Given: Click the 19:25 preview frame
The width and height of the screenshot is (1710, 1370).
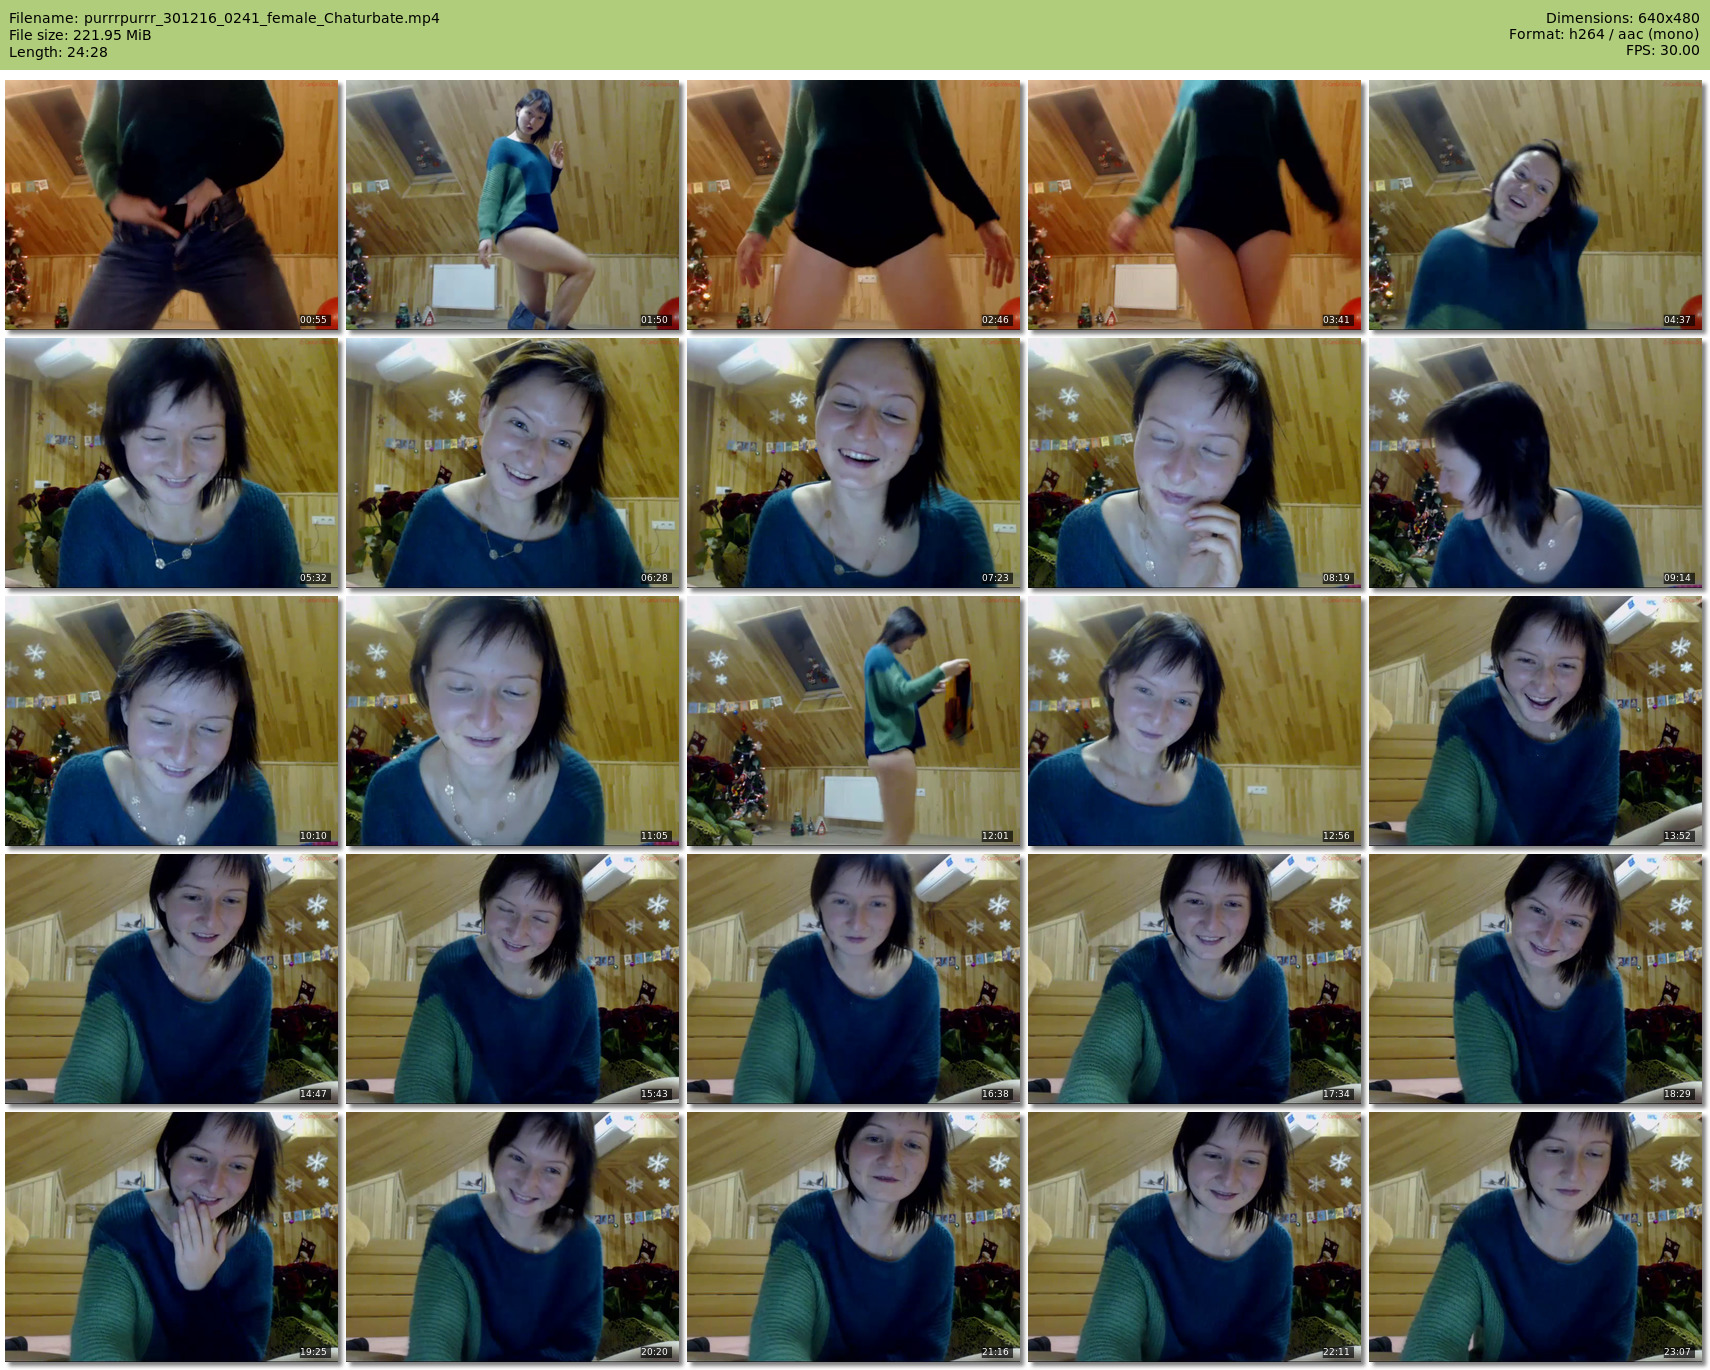Looking at the screenshot, I should pos(172,1237).
